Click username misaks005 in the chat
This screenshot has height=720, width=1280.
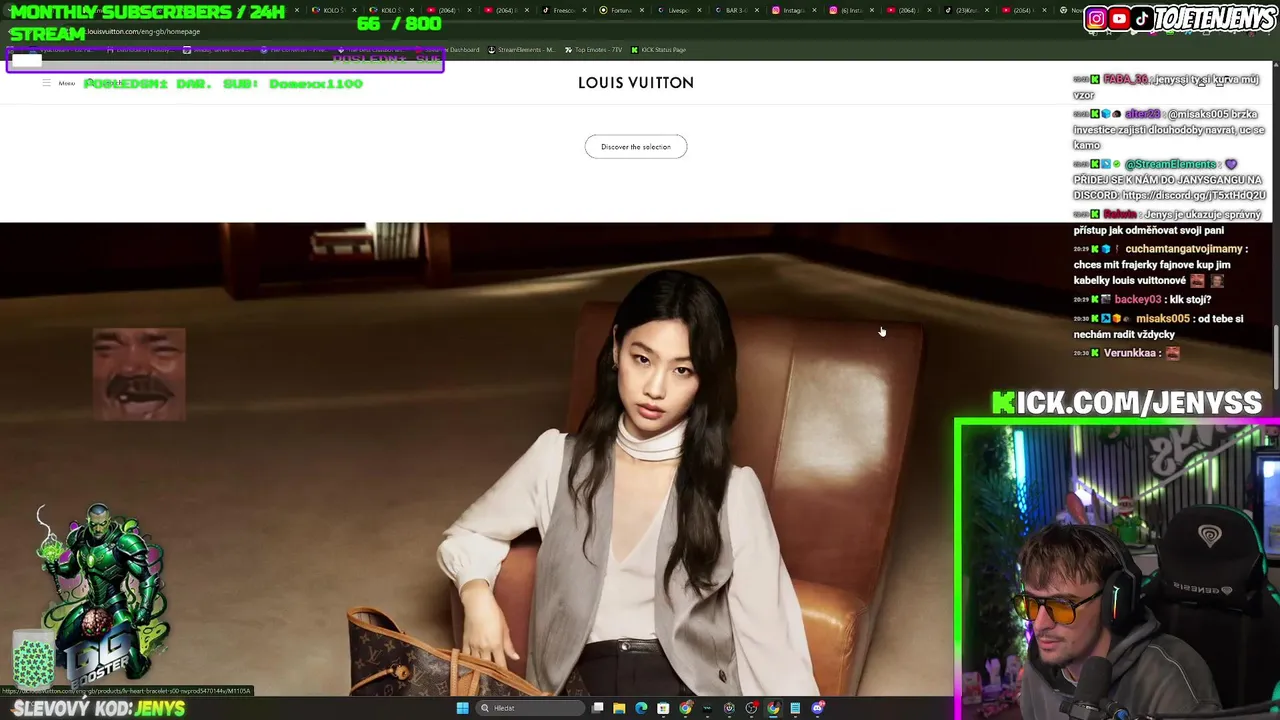[x=1163, y=318]
